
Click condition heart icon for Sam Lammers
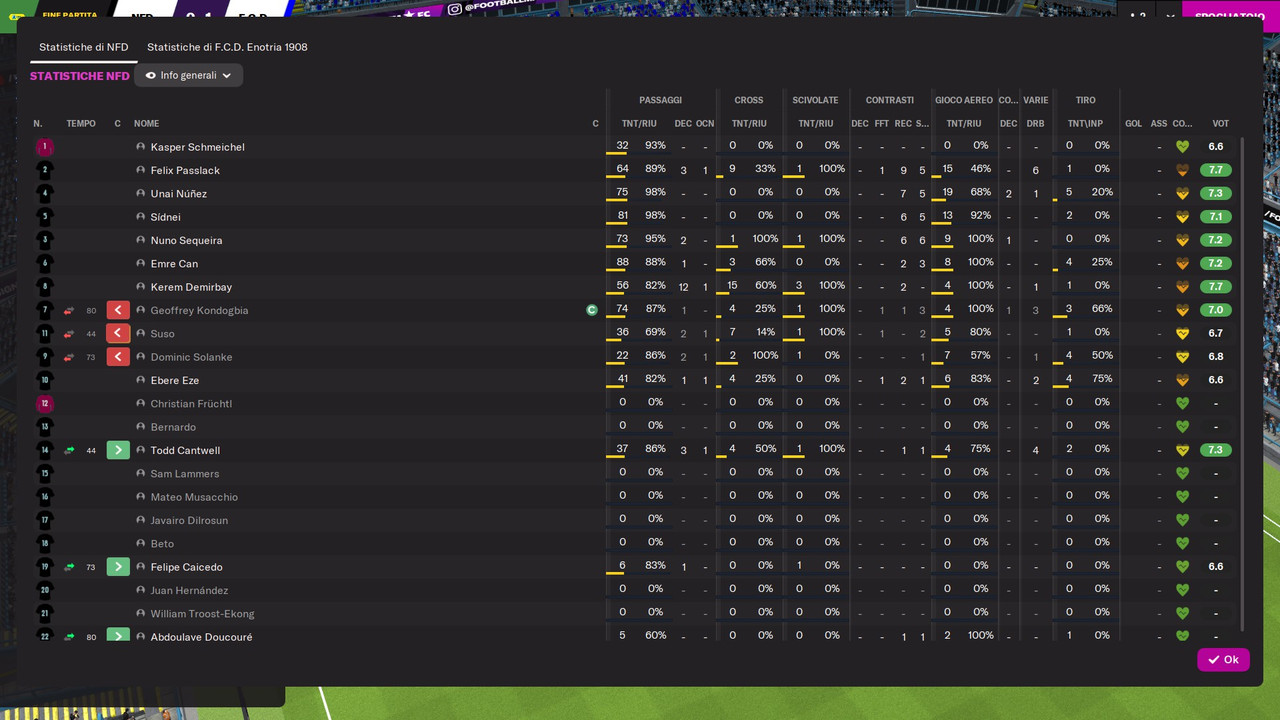[1182, 474]
